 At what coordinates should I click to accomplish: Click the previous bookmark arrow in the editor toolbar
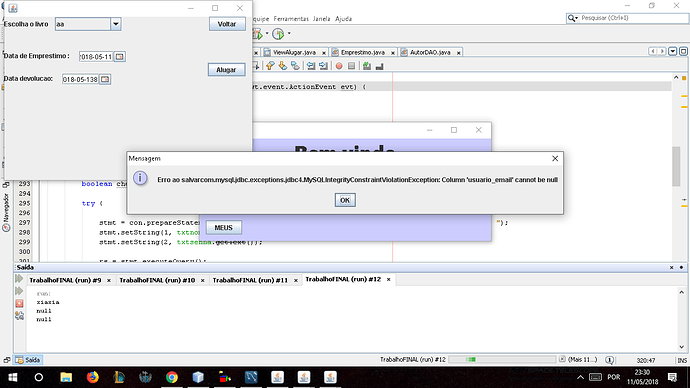click(270, 66)
